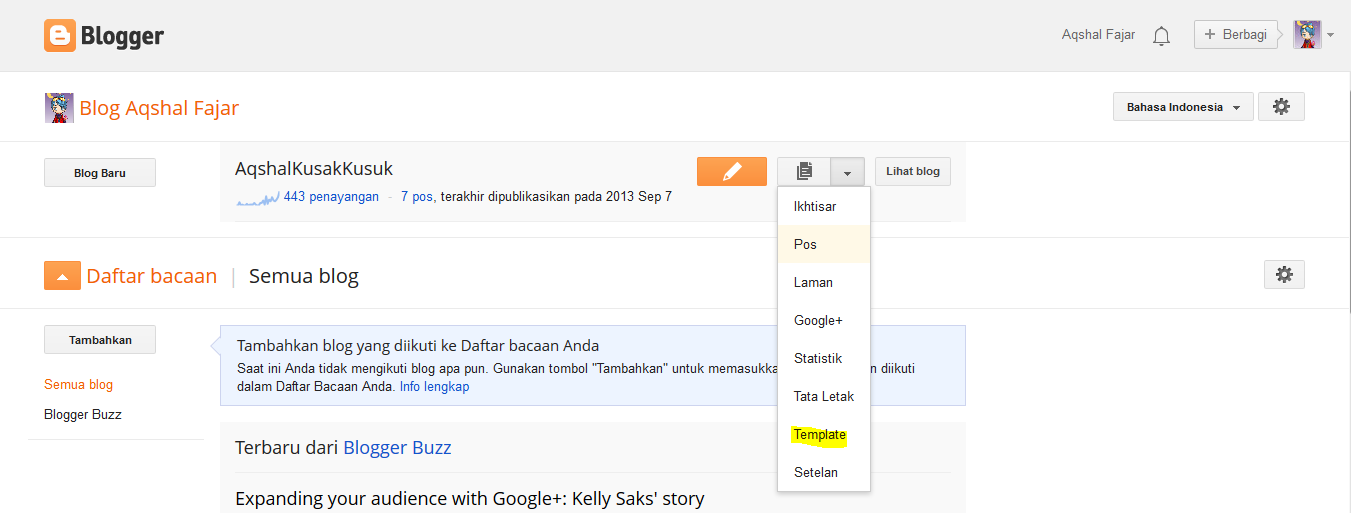Select Google+ in the dropdown menu

[x=824, y=320]
